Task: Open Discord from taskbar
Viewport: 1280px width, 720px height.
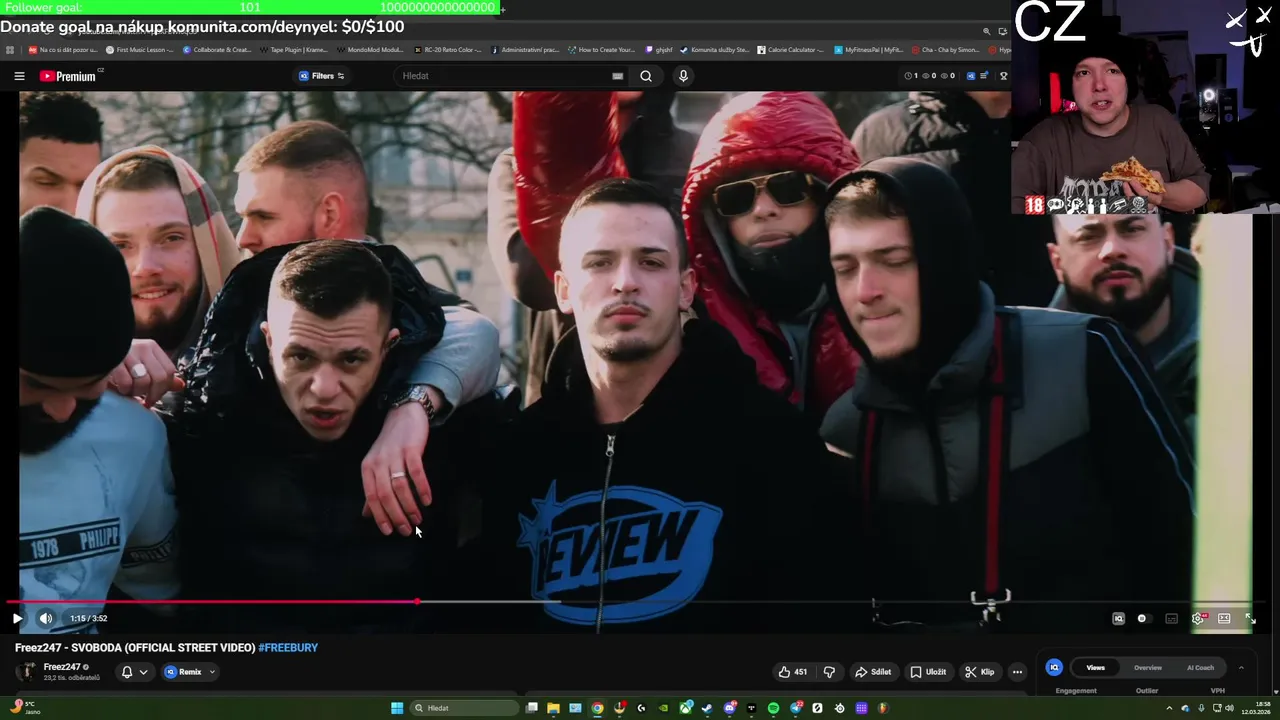Action: click(729, 708)
